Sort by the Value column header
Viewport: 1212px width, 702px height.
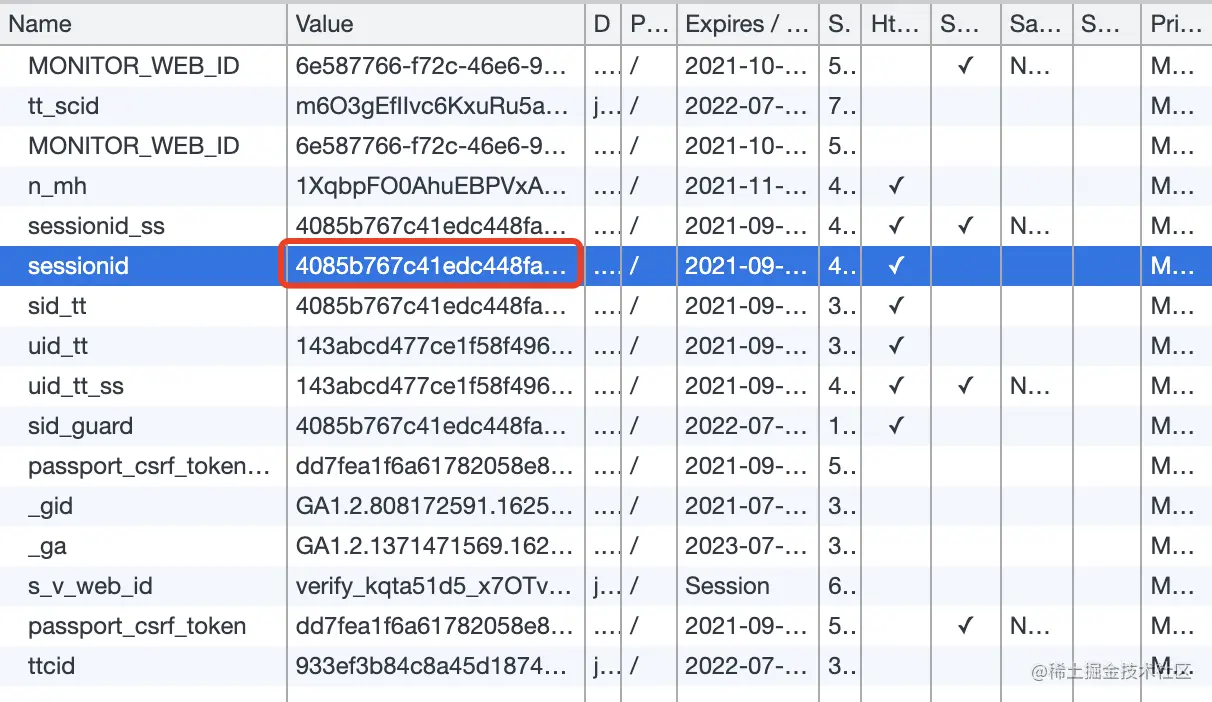point(436,25)
